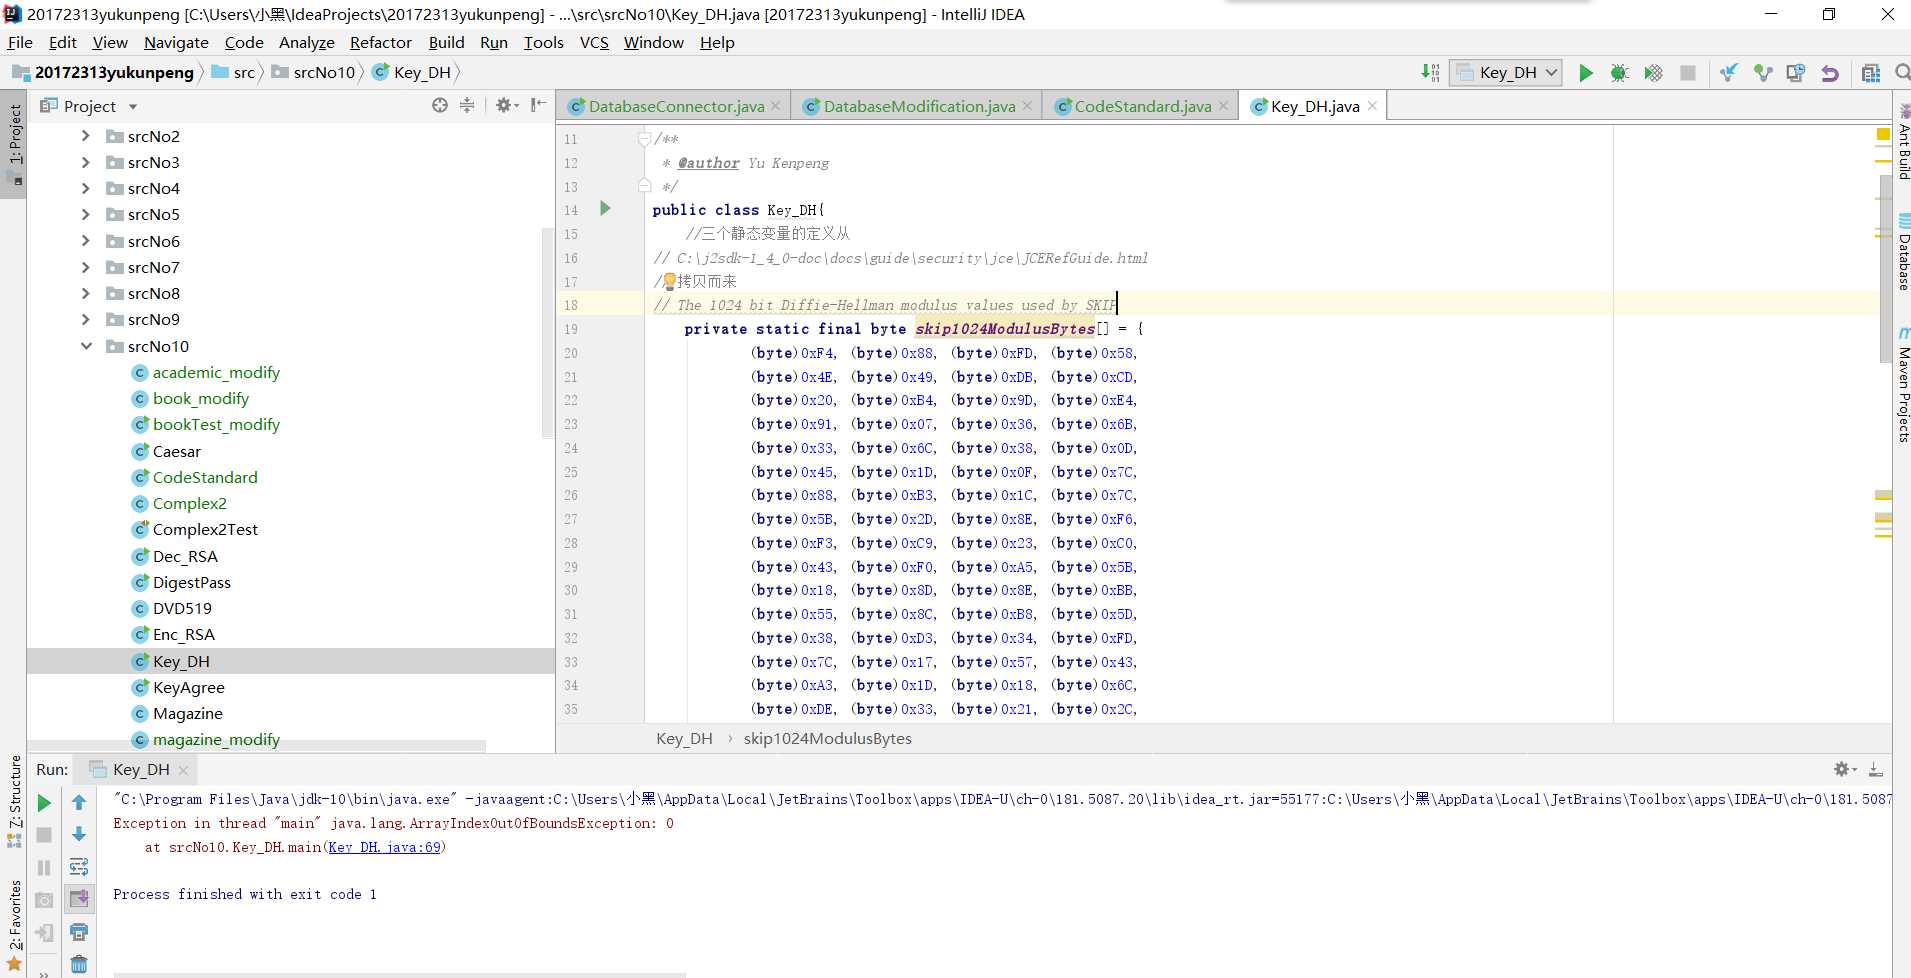Collapse the srcNo10 folder
Screen dimensions: 1911x978
pos(86,346)
